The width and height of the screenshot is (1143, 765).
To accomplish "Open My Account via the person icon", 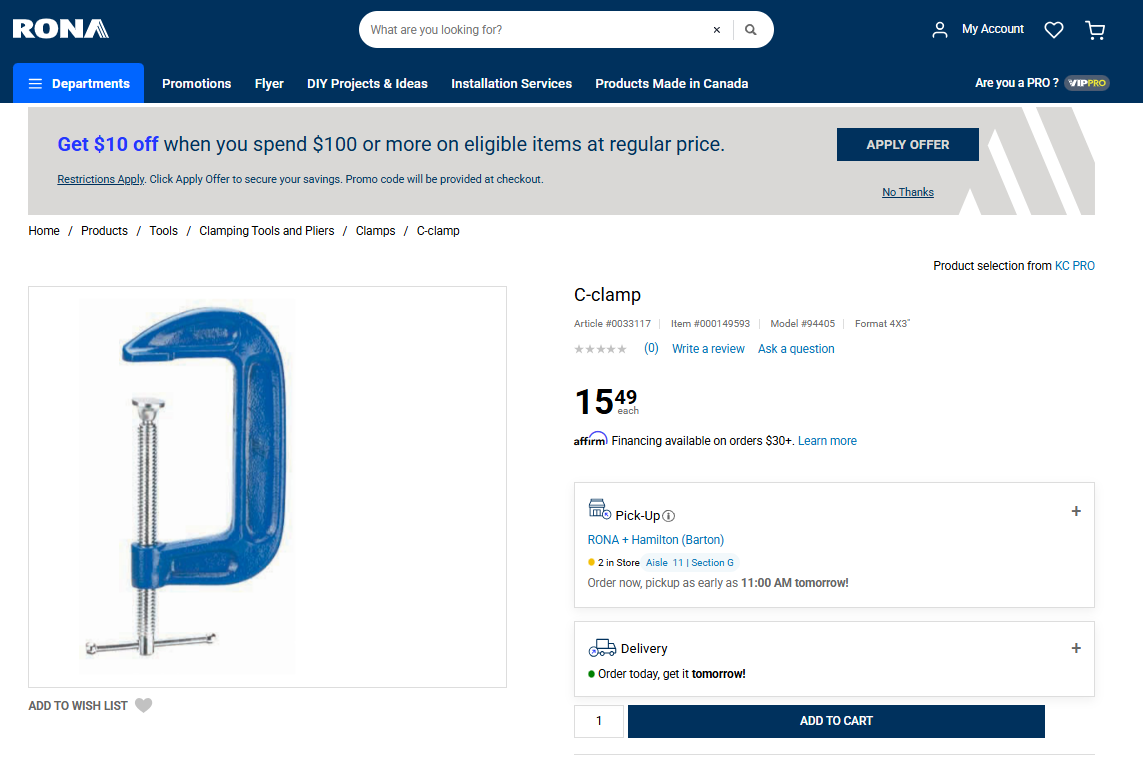I will 939,29.
